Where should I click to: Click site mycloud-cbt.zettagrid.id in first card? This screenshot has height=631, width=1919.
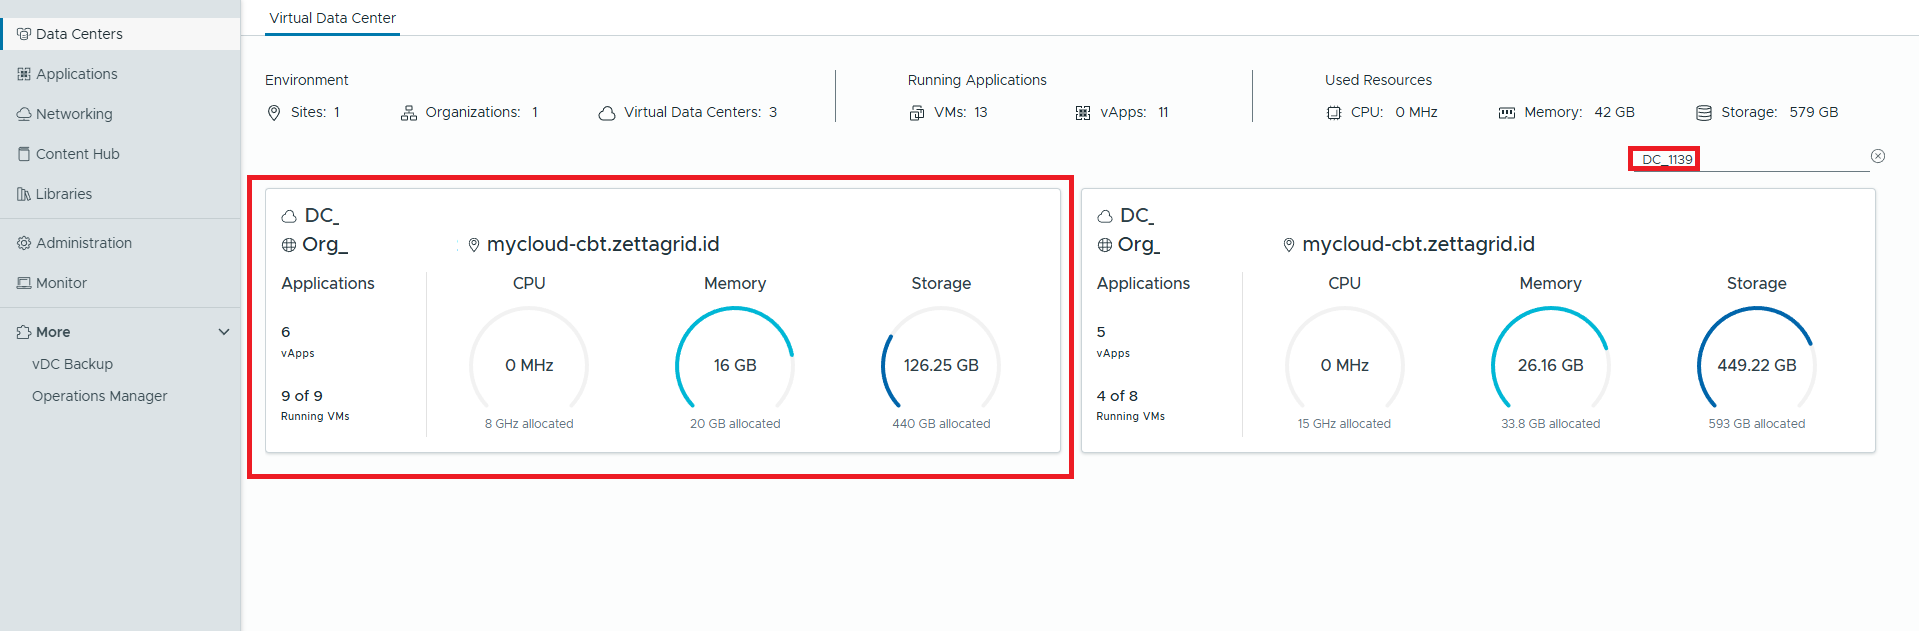tap(603, 244)
